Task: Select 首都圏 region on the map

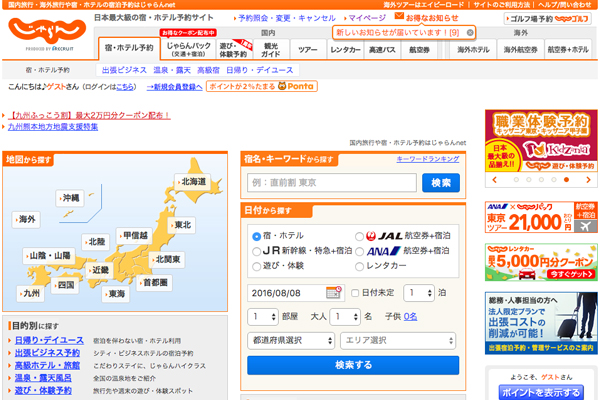Action: pyautogui.click(x=154, y=283)
